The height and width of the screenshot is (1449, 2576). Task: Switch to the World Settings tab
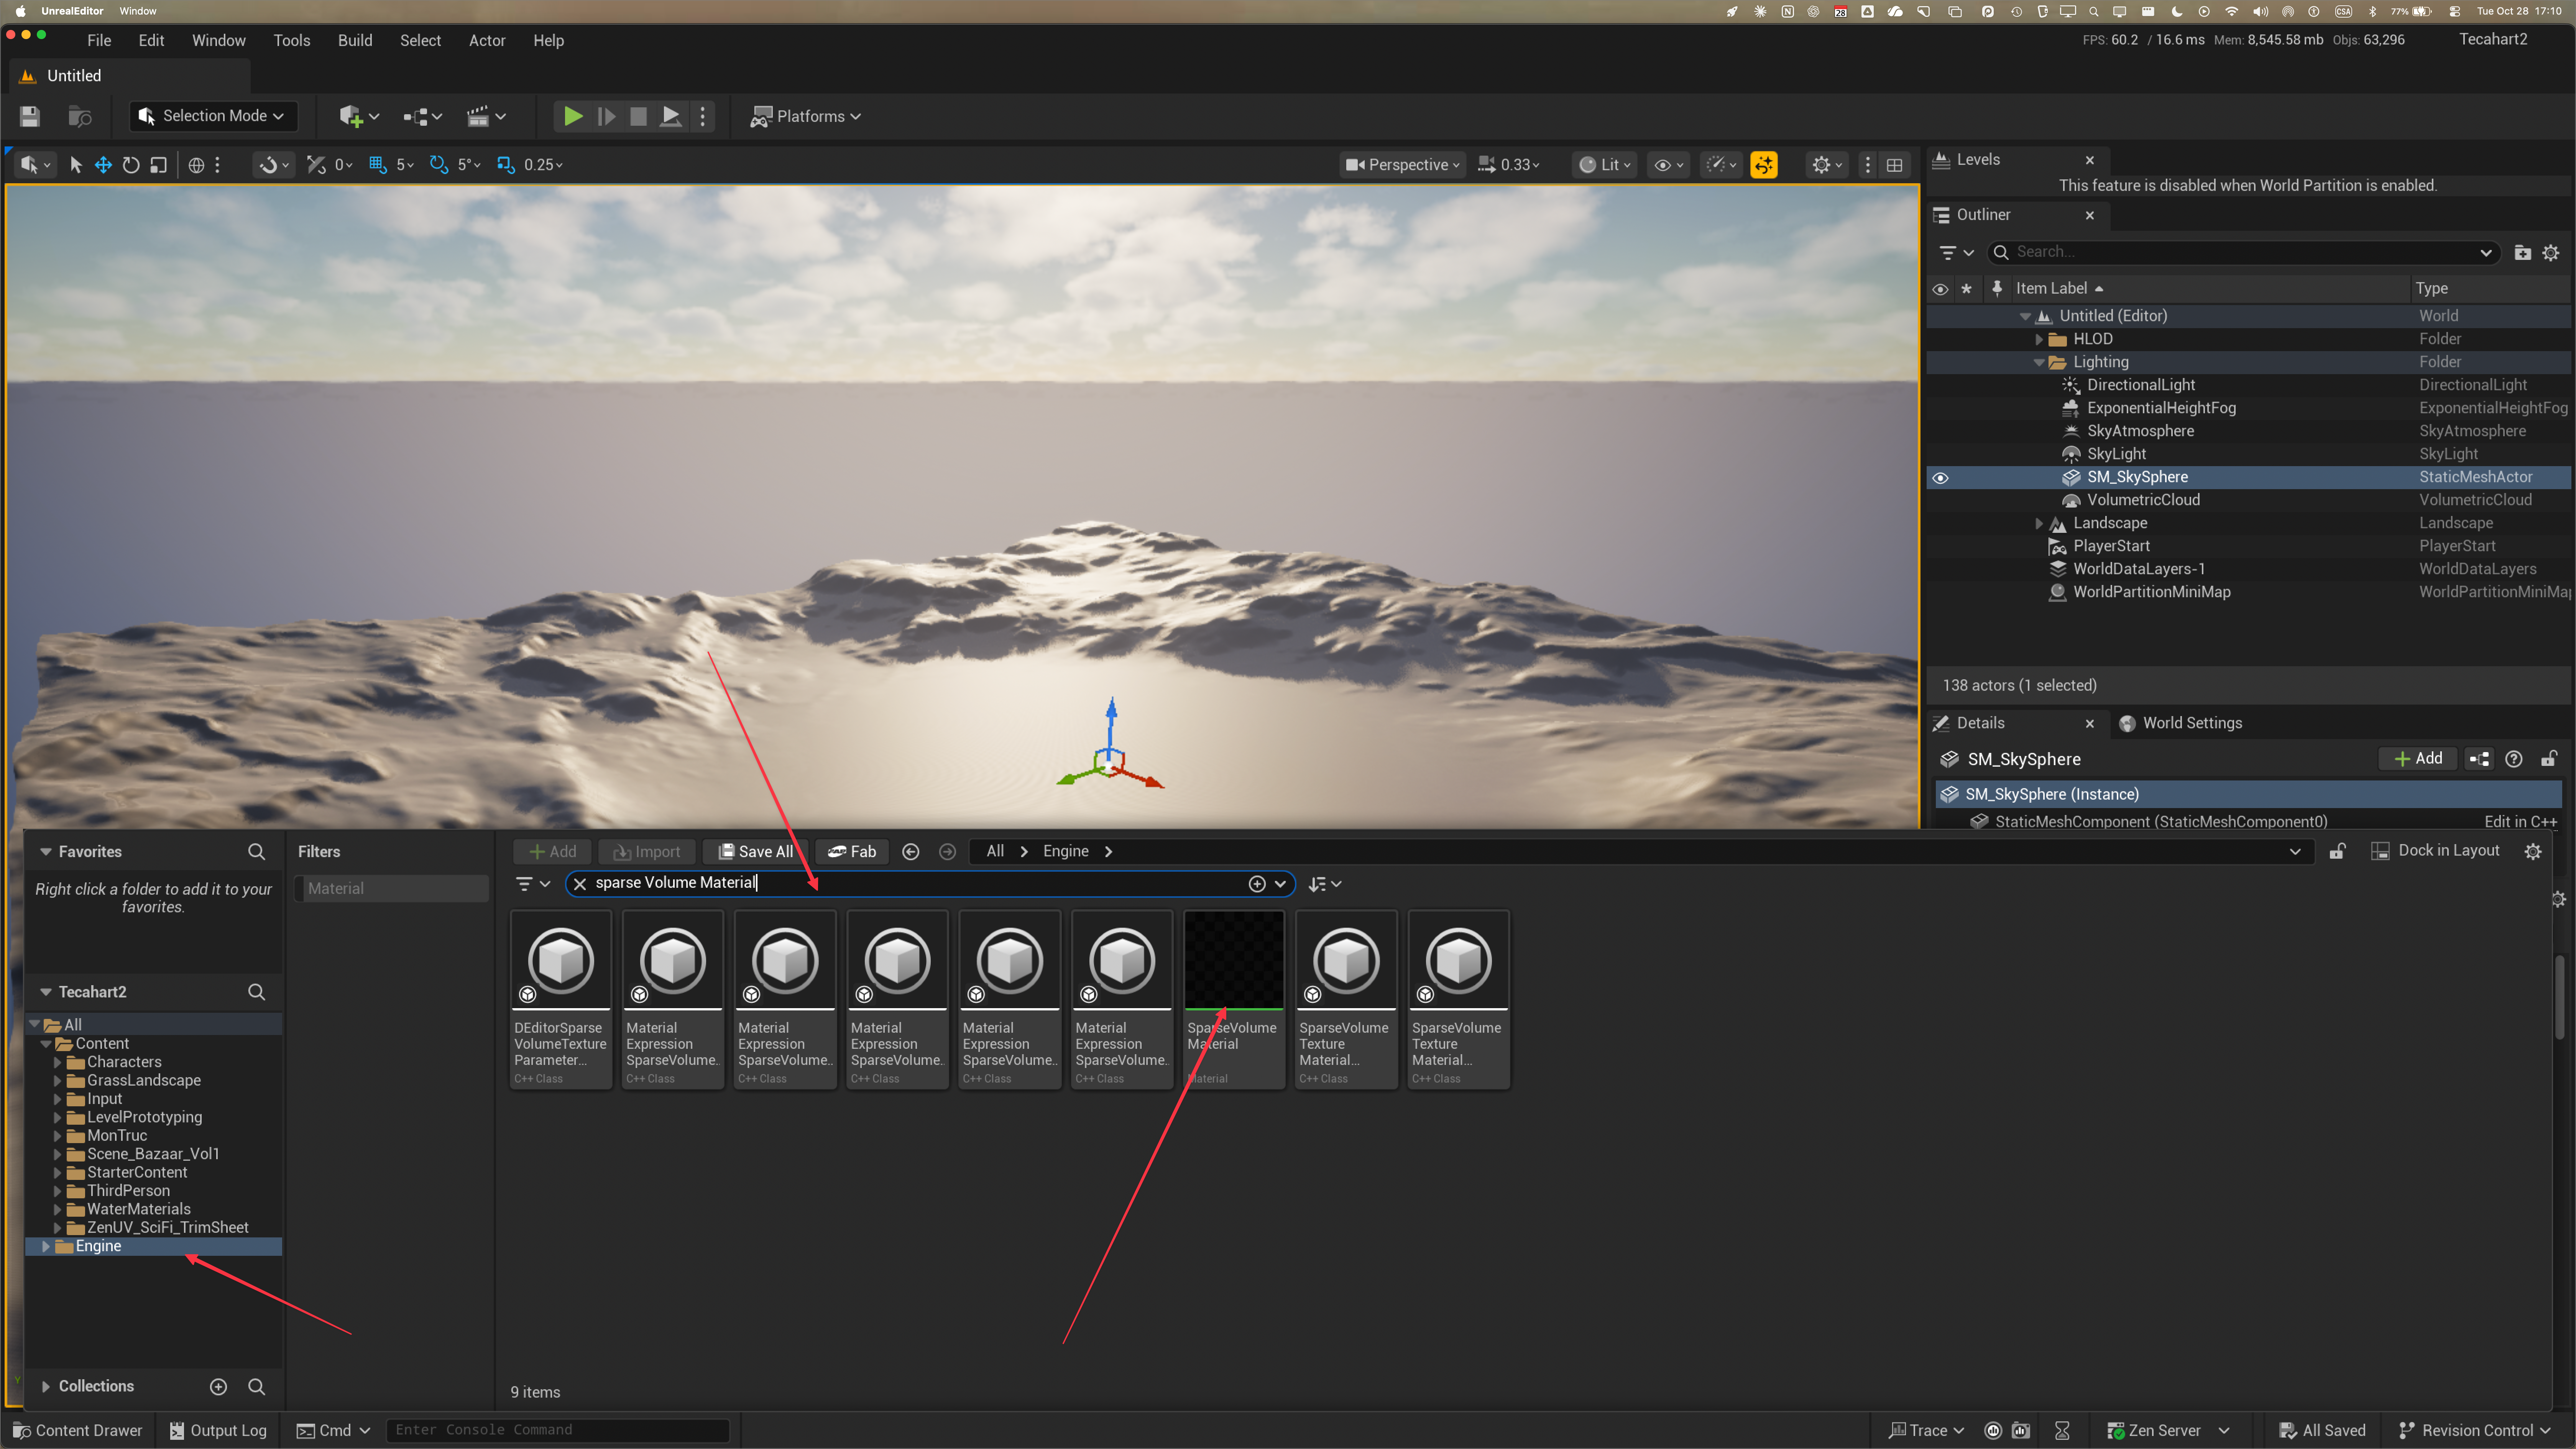pyautogui.click(x=2181, y=723)
